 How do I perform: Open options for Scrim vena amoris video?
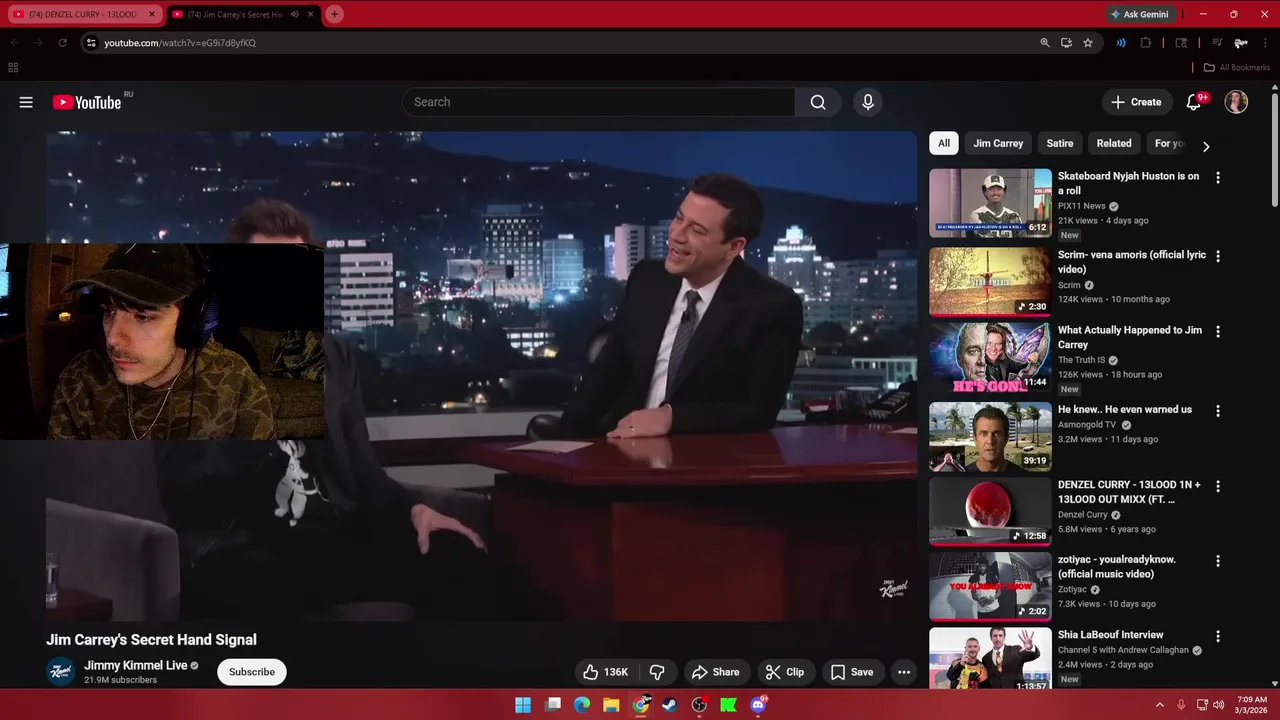coord(1217,256)
